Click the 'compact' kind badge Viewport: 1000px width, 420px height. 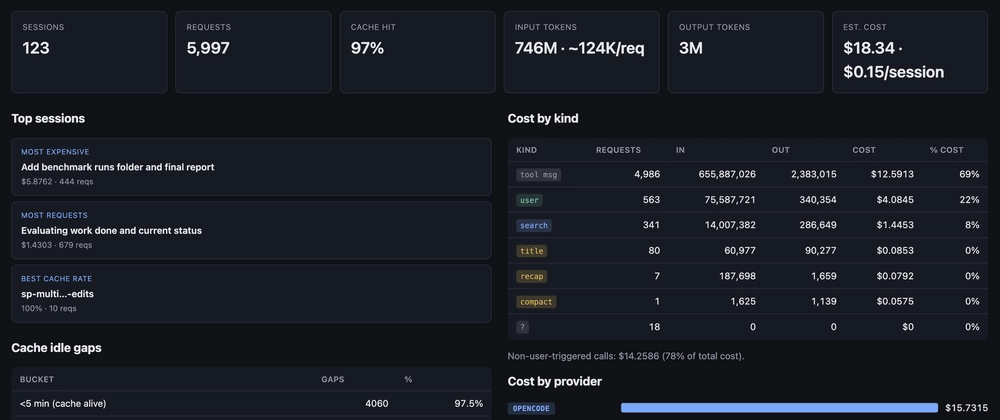point(536,302)
